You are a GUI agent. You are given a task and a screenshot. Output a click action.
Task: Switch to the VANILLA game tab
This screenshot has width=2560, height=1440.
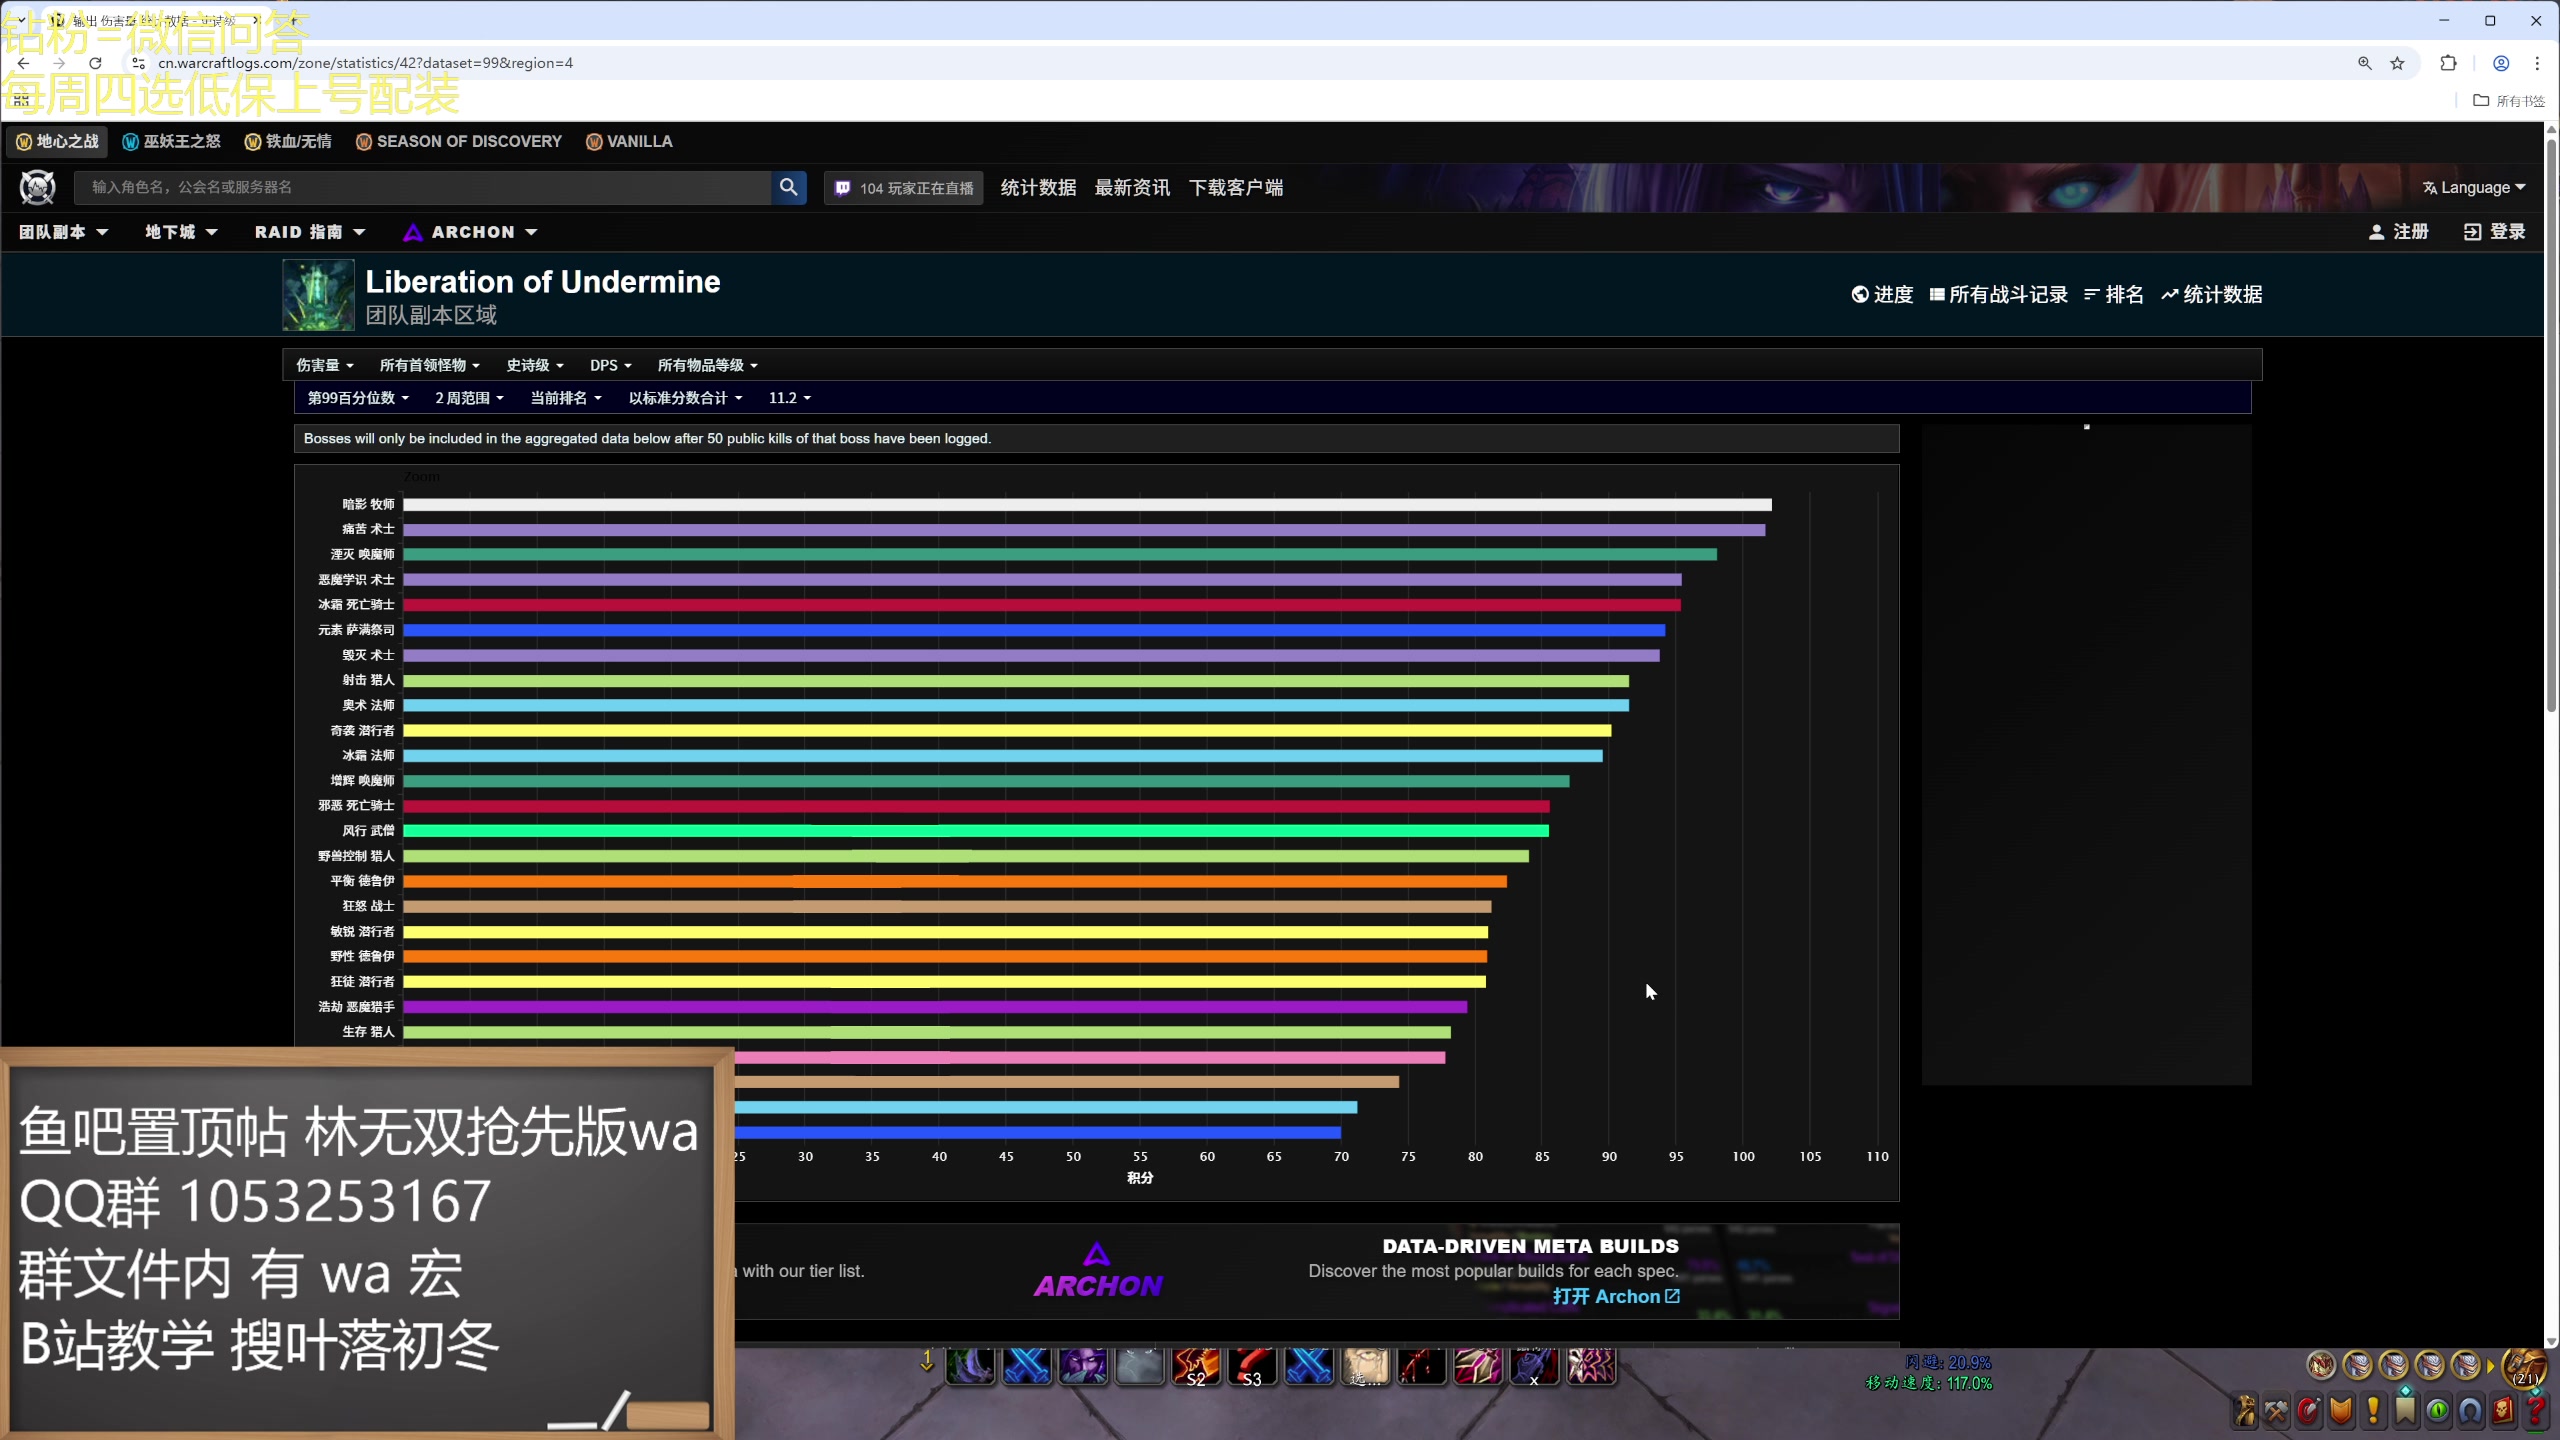pos(629,142)
